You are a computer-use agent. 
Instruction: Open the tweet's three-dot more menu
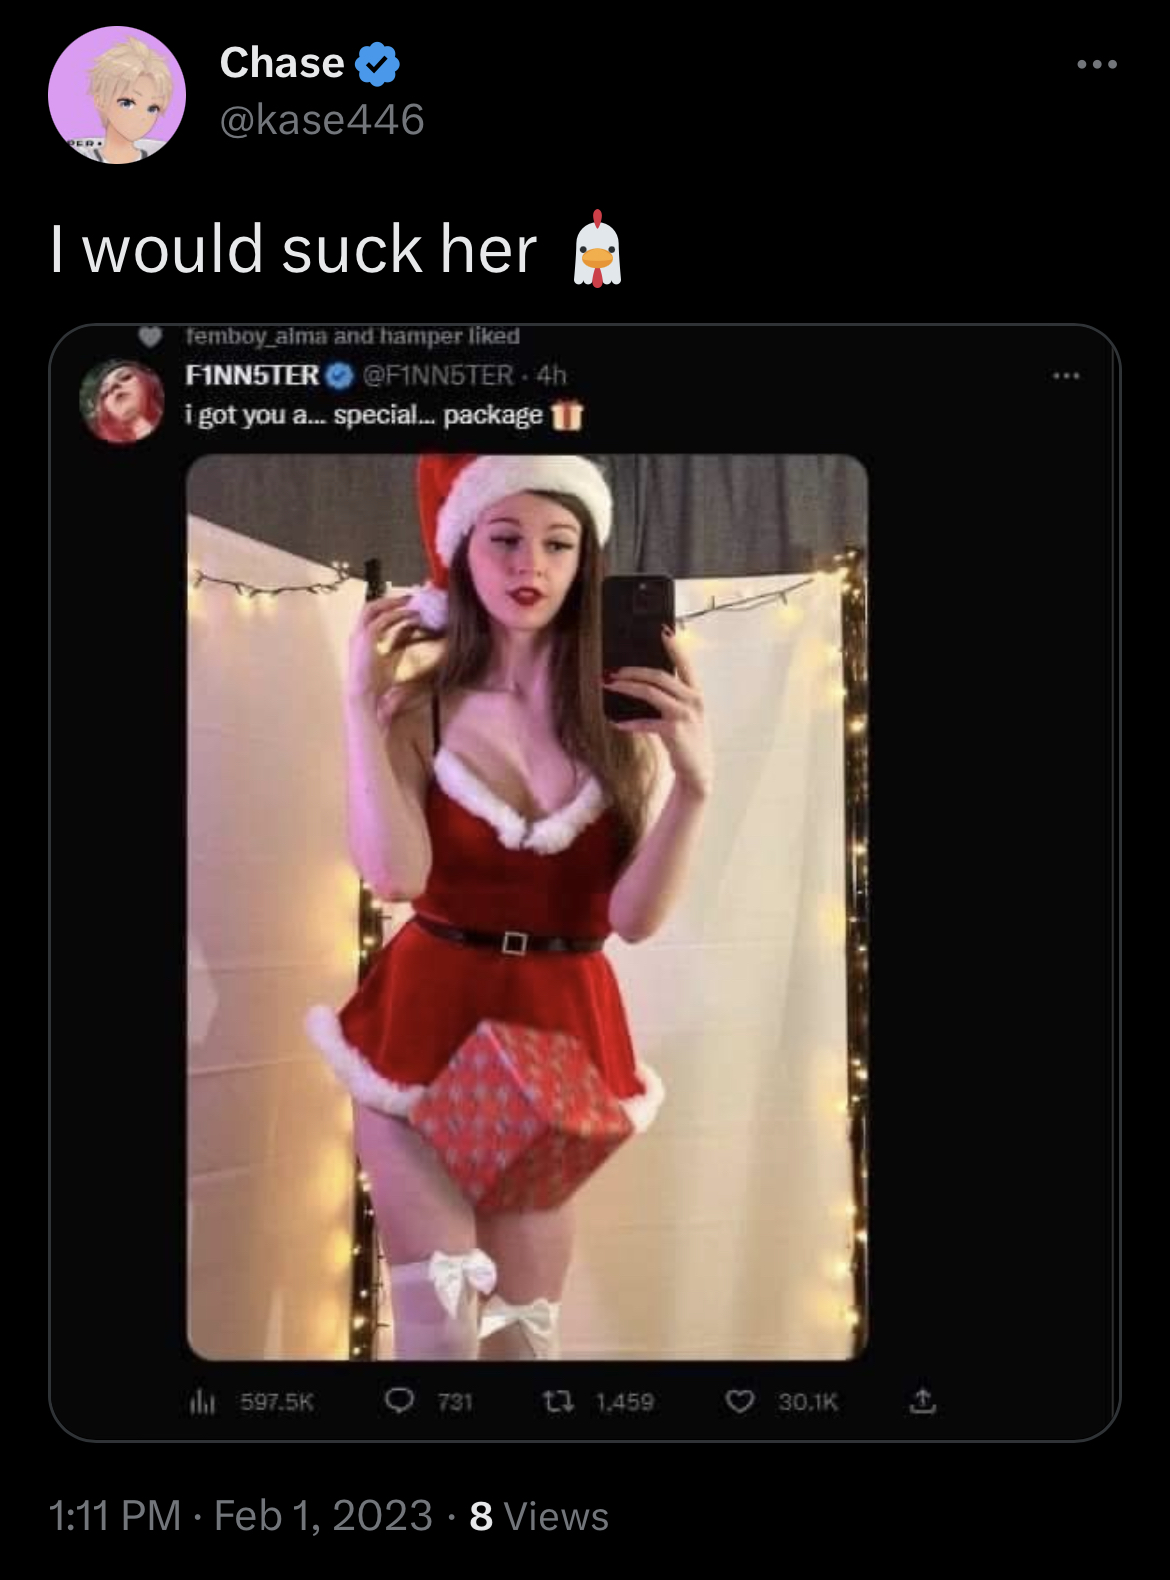[1097, 64]
